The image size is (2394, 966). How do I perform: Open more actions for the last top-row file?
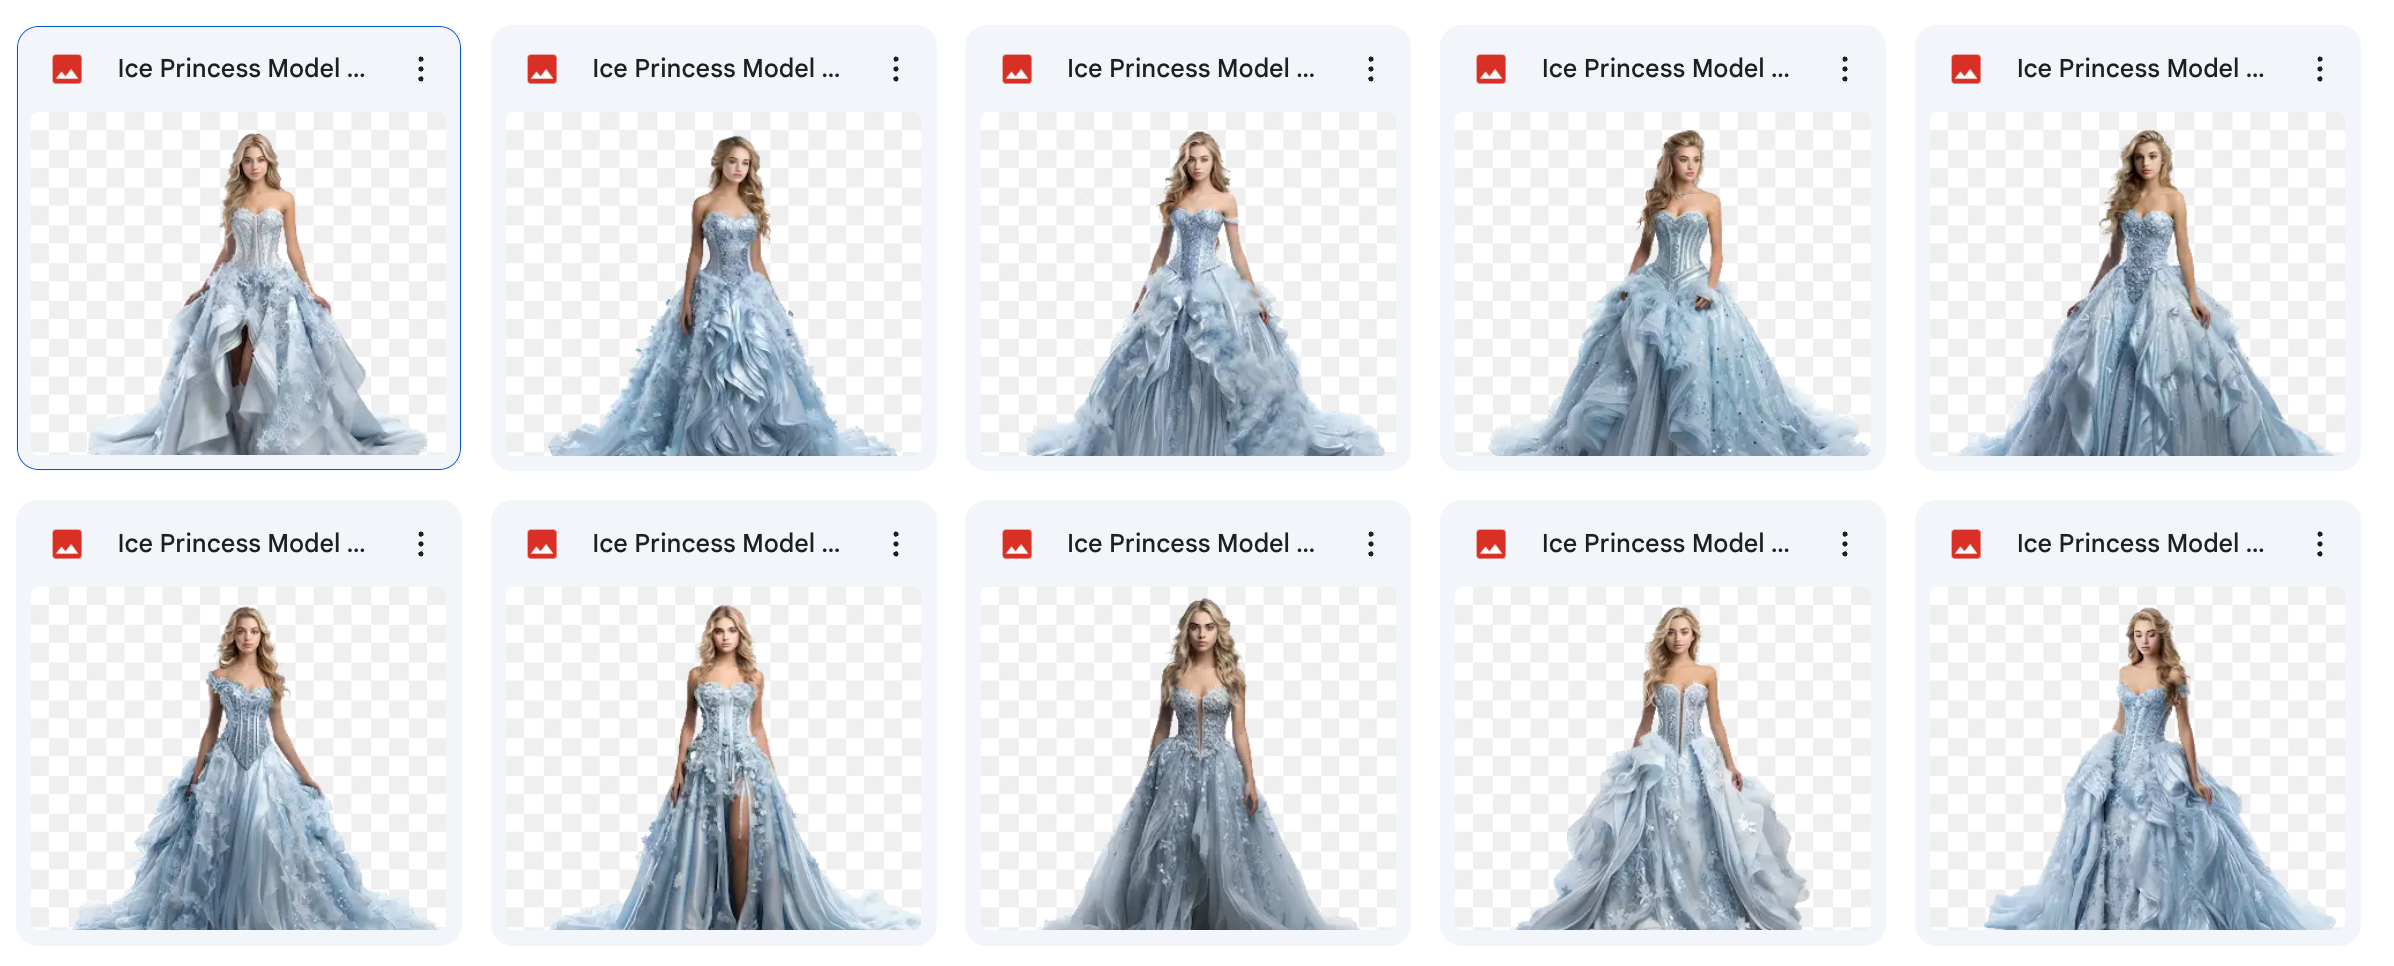[x=2320, y=68]
